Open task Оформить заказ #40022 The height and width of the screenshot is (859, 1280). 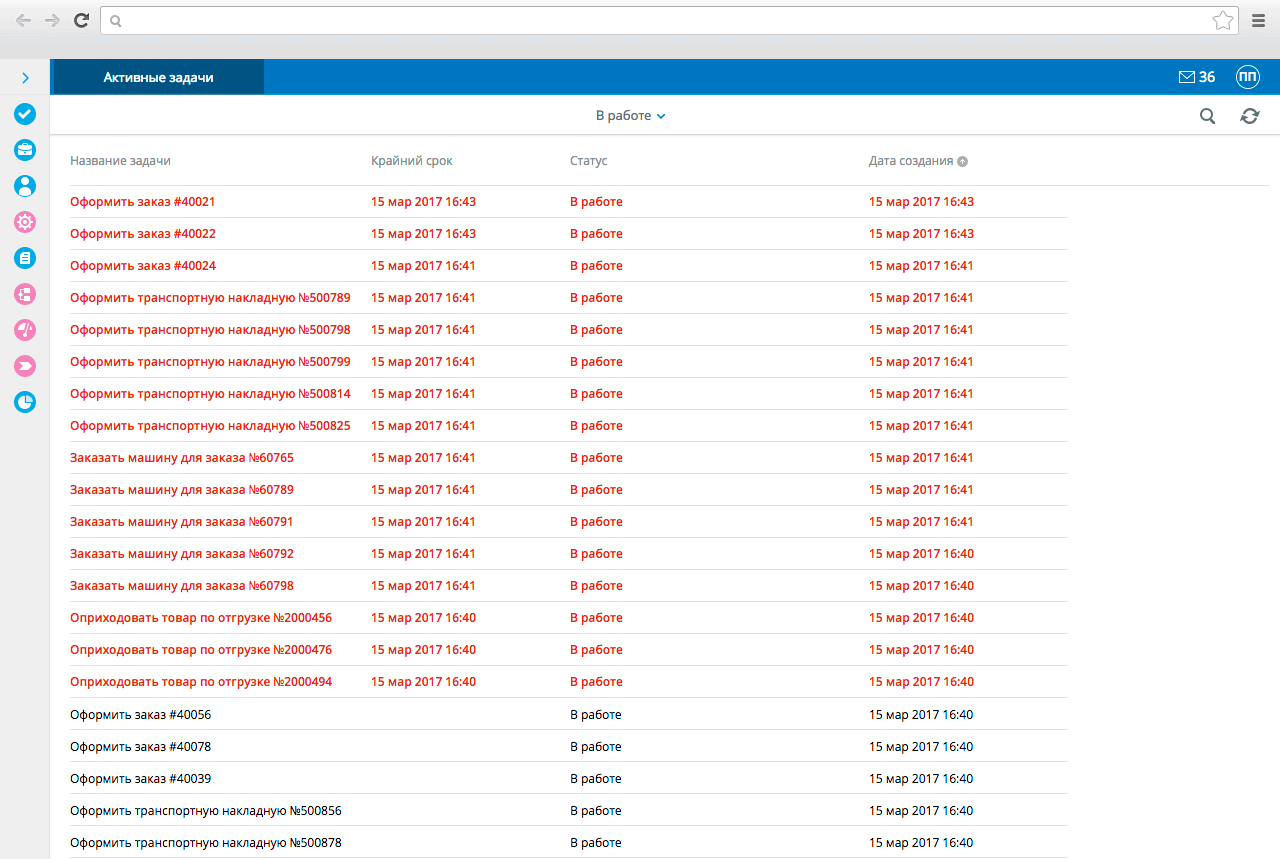point(143,234)
